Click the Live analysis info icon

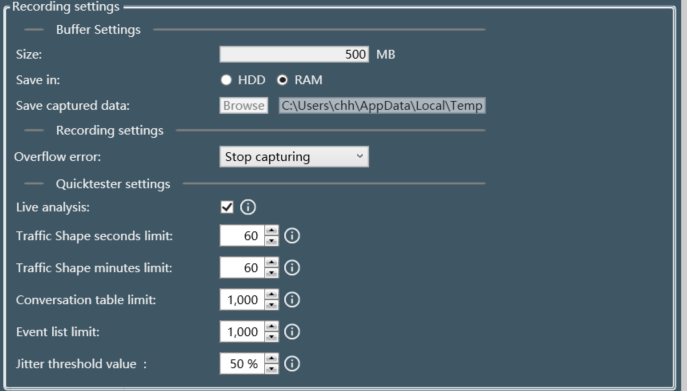tap(248, 207)
